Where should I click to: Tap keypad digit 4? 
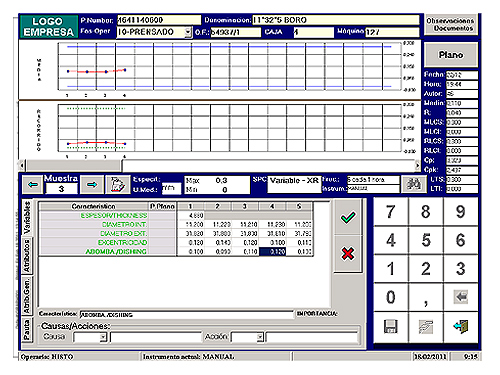pos(390,240)
